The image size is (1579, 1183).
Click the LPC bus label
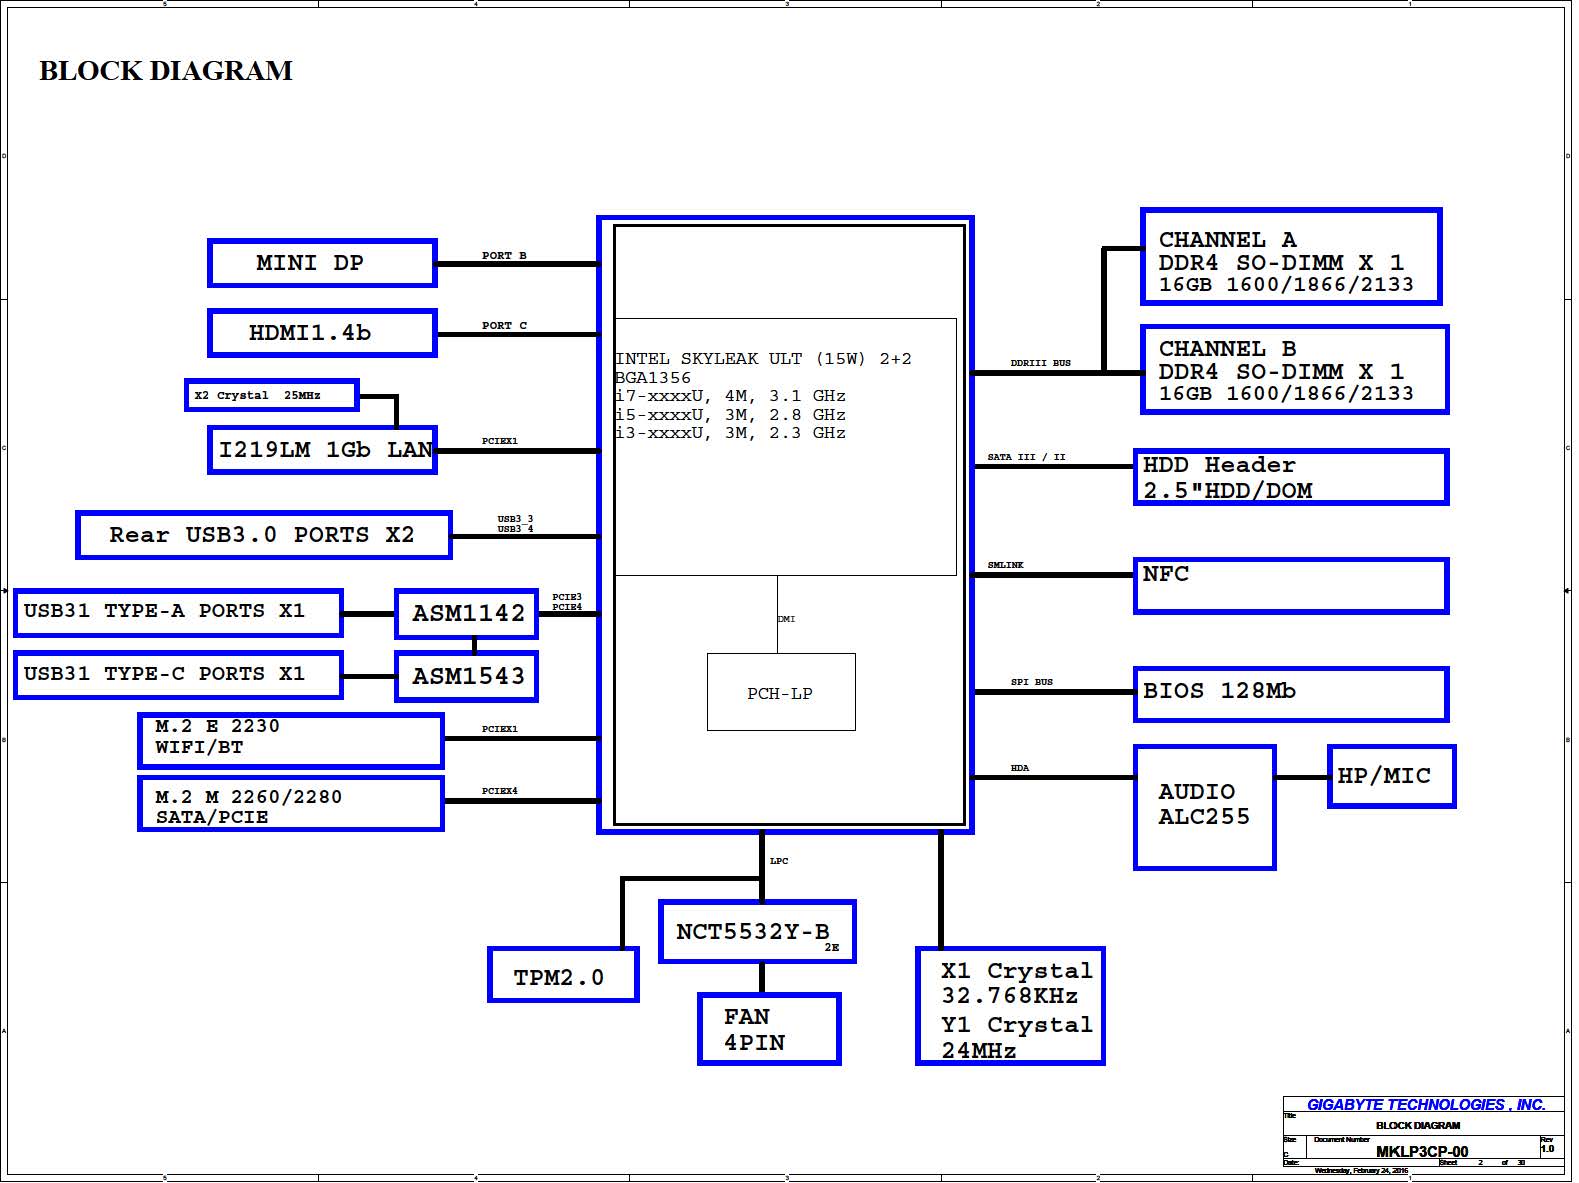click(779, 861)
